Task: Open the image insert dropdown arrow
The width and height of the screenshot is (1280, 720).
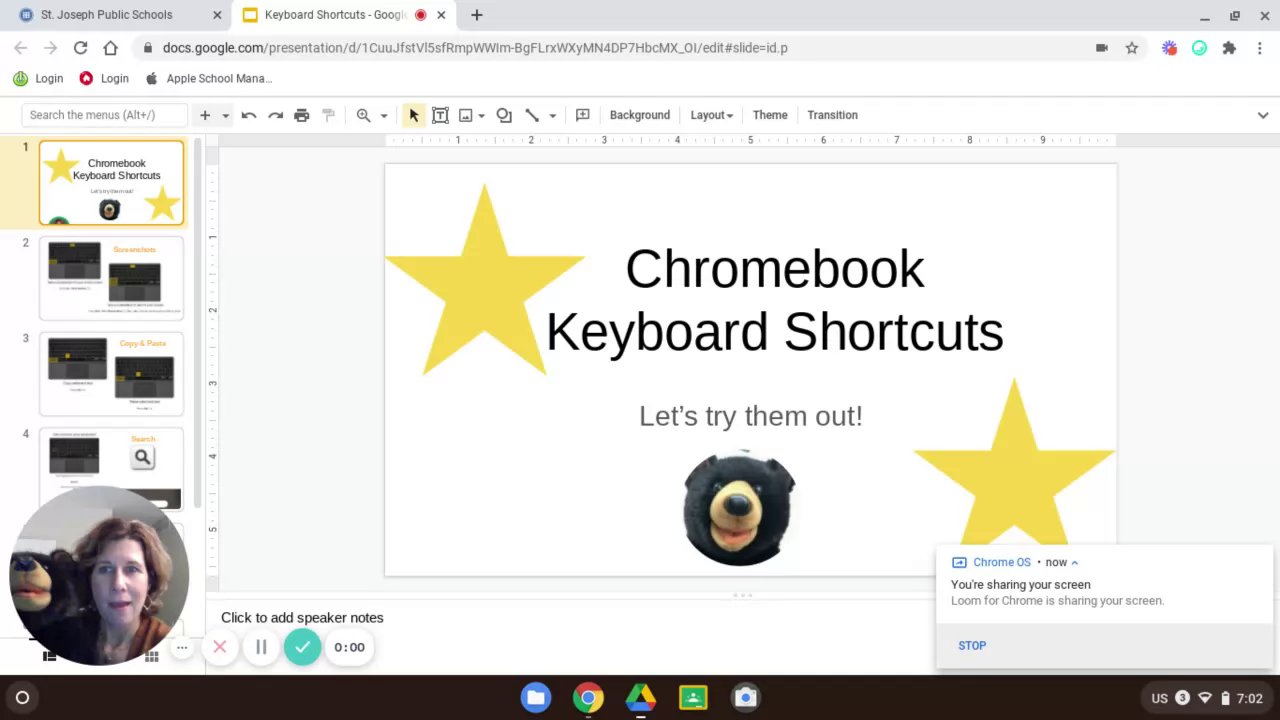Action: [x=481, y=115]
